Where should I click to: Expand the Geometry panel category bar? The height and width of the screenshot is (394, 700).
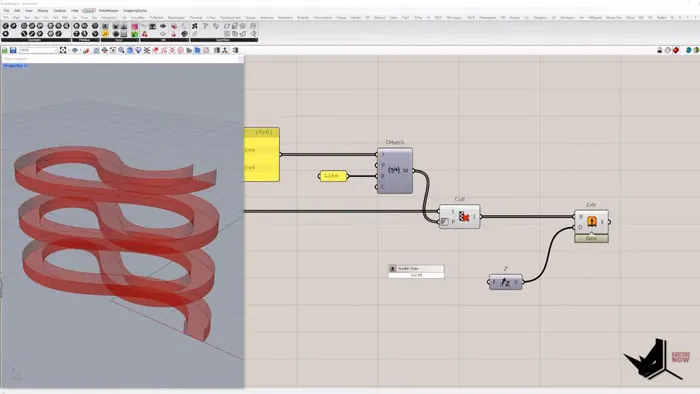pos(36,40)
